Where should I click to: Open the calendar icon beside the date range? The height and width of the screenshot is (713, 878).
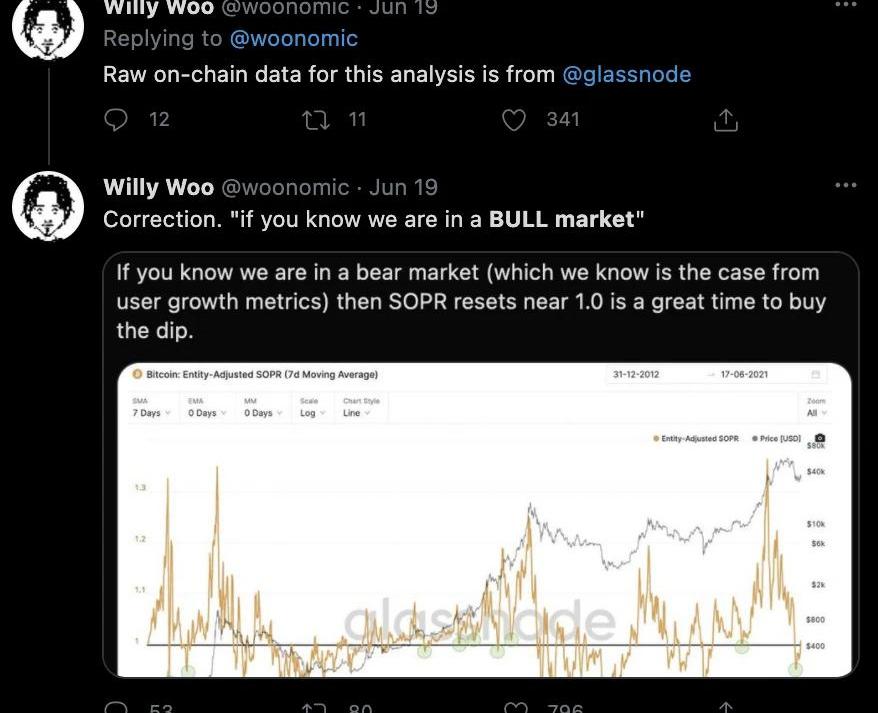(815, 375)
